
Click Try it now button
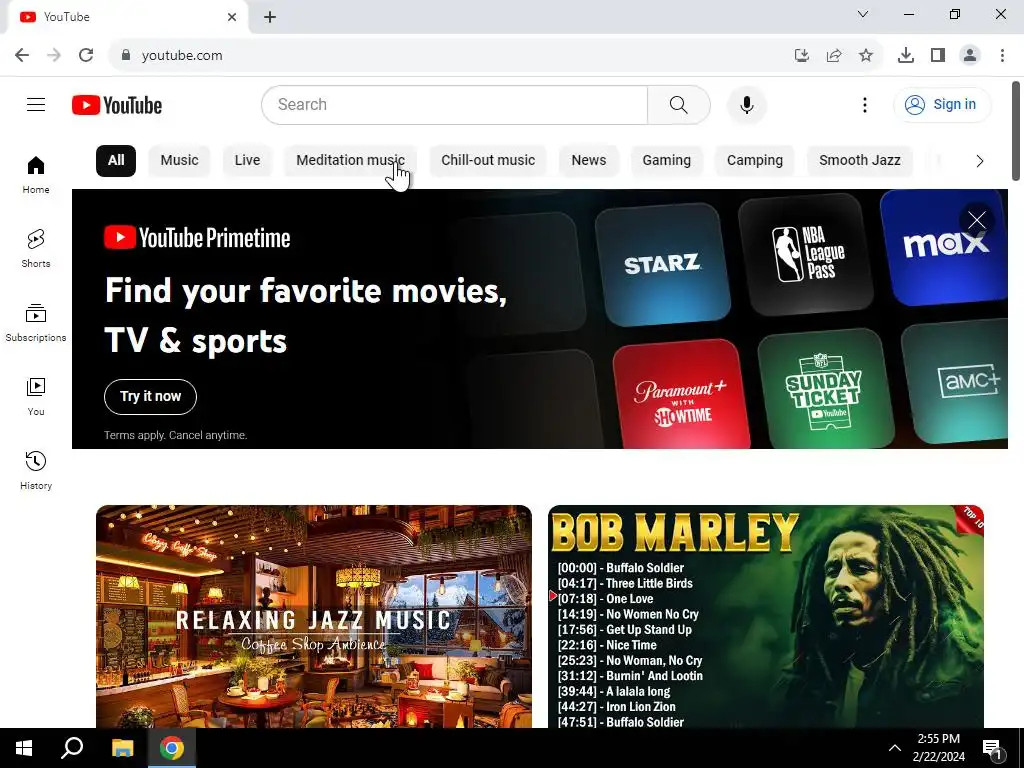150,396
